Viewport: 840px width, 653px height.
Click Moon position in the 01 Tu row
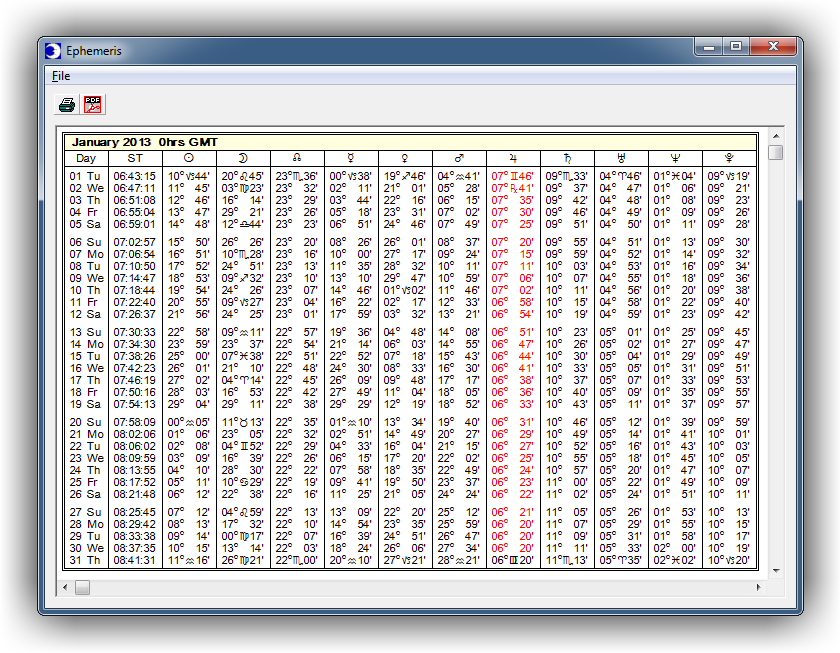(243, 176)
